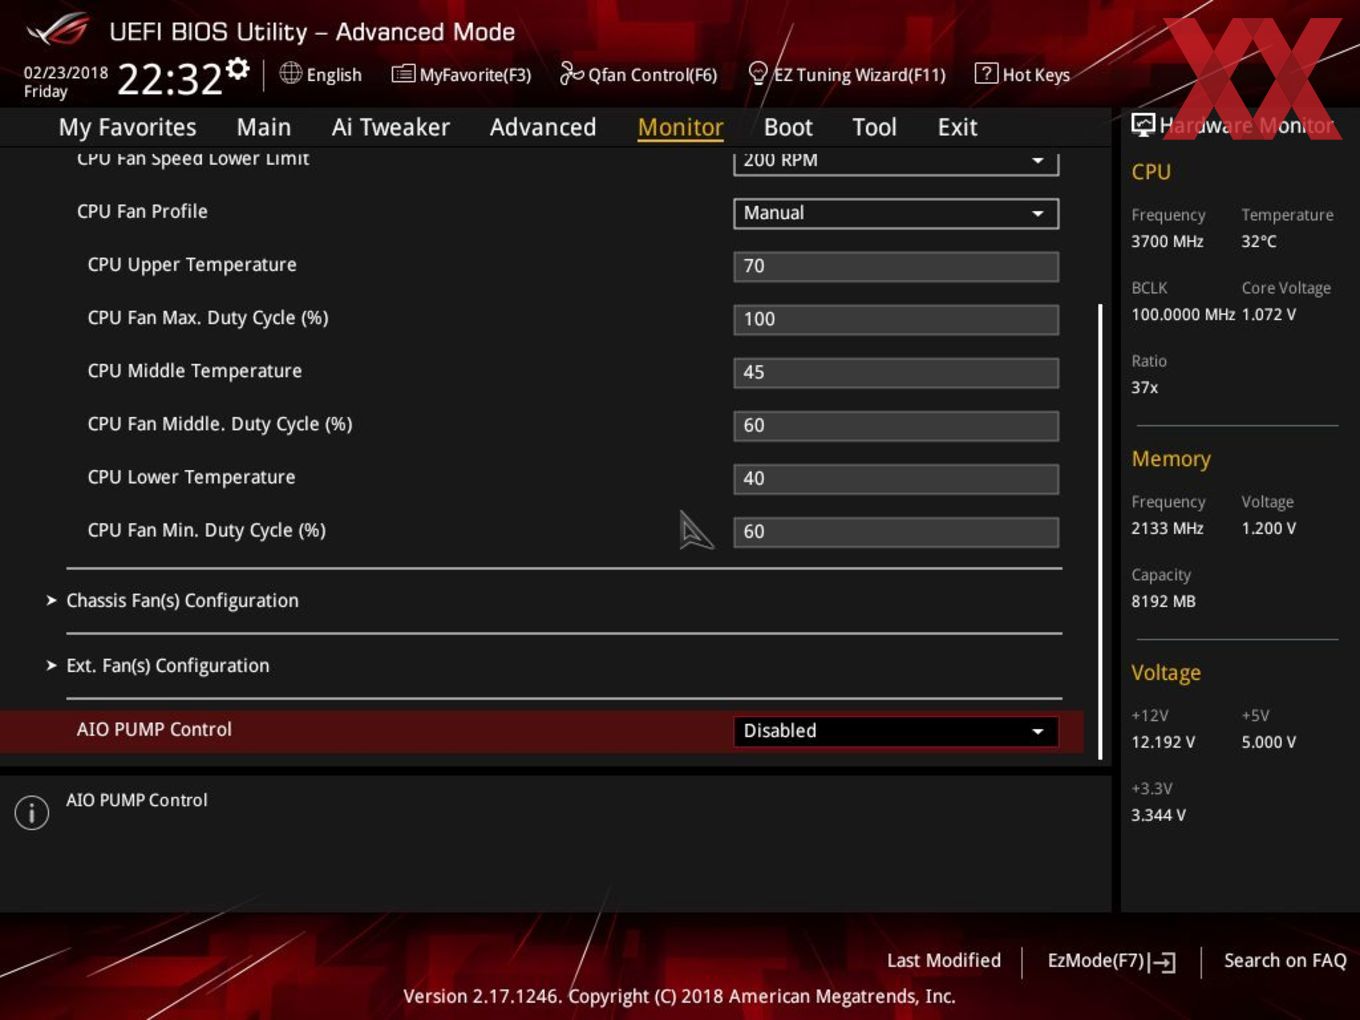This screenshot has width=1360, height=1020.
Task: Open Qfan Control(F6)
Action: [638, 74]
